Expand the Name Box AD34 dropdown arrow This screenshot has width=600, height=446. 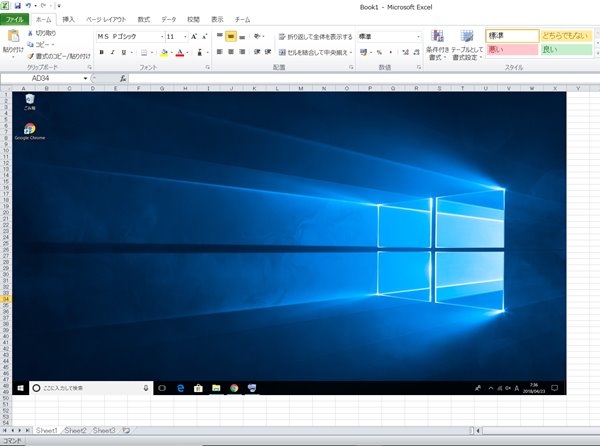(x=85, y=78)
